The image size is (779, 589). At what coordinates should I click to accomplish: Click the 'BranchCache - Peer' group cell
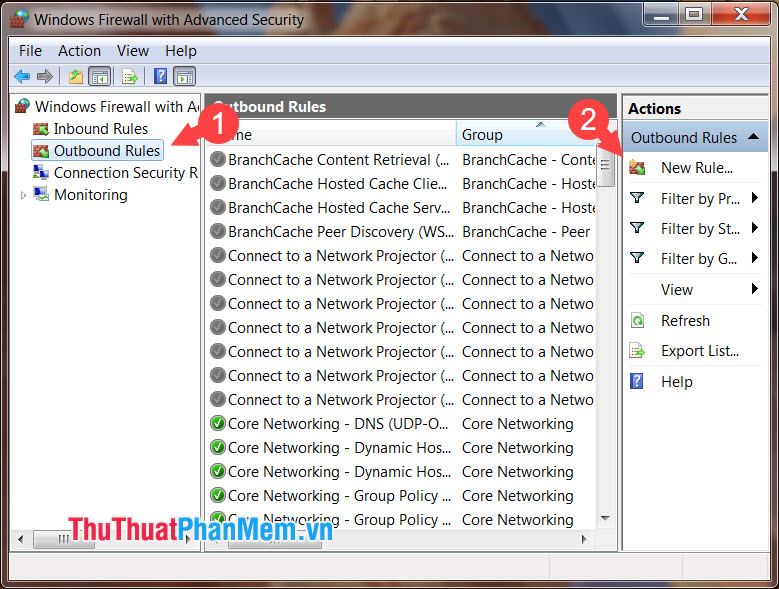point(526,232)
